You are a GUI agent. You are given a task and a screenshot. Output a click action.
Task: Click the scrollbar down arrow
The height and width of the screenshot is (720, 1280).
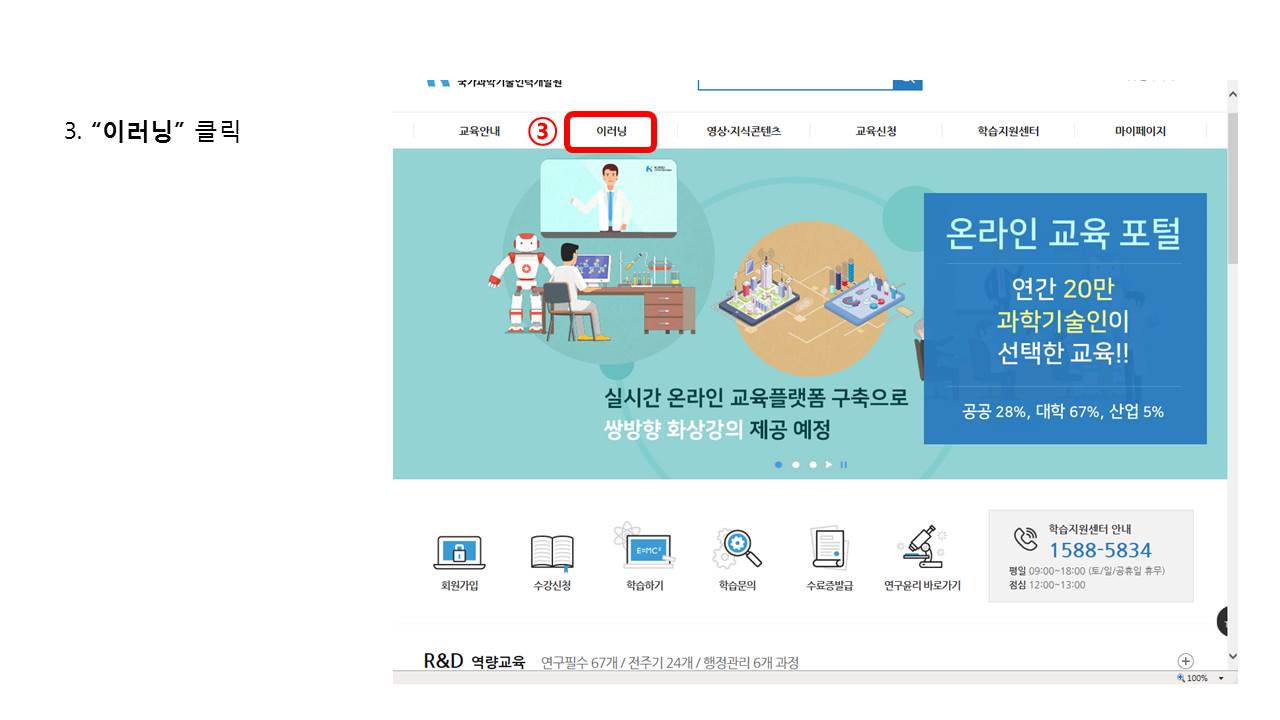(x=1232, y=657)
